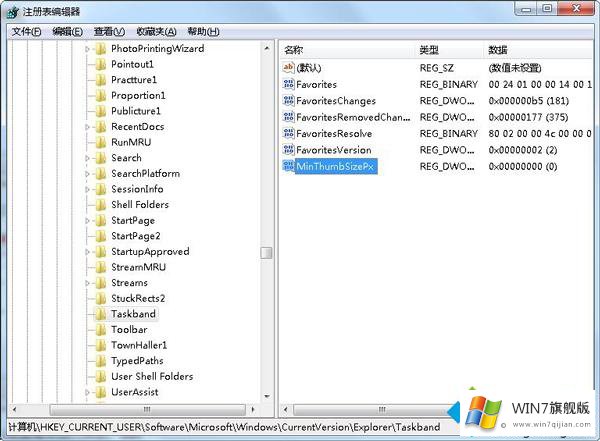
Task: Select the MinThumbSizePx value name
Action: 335,167
